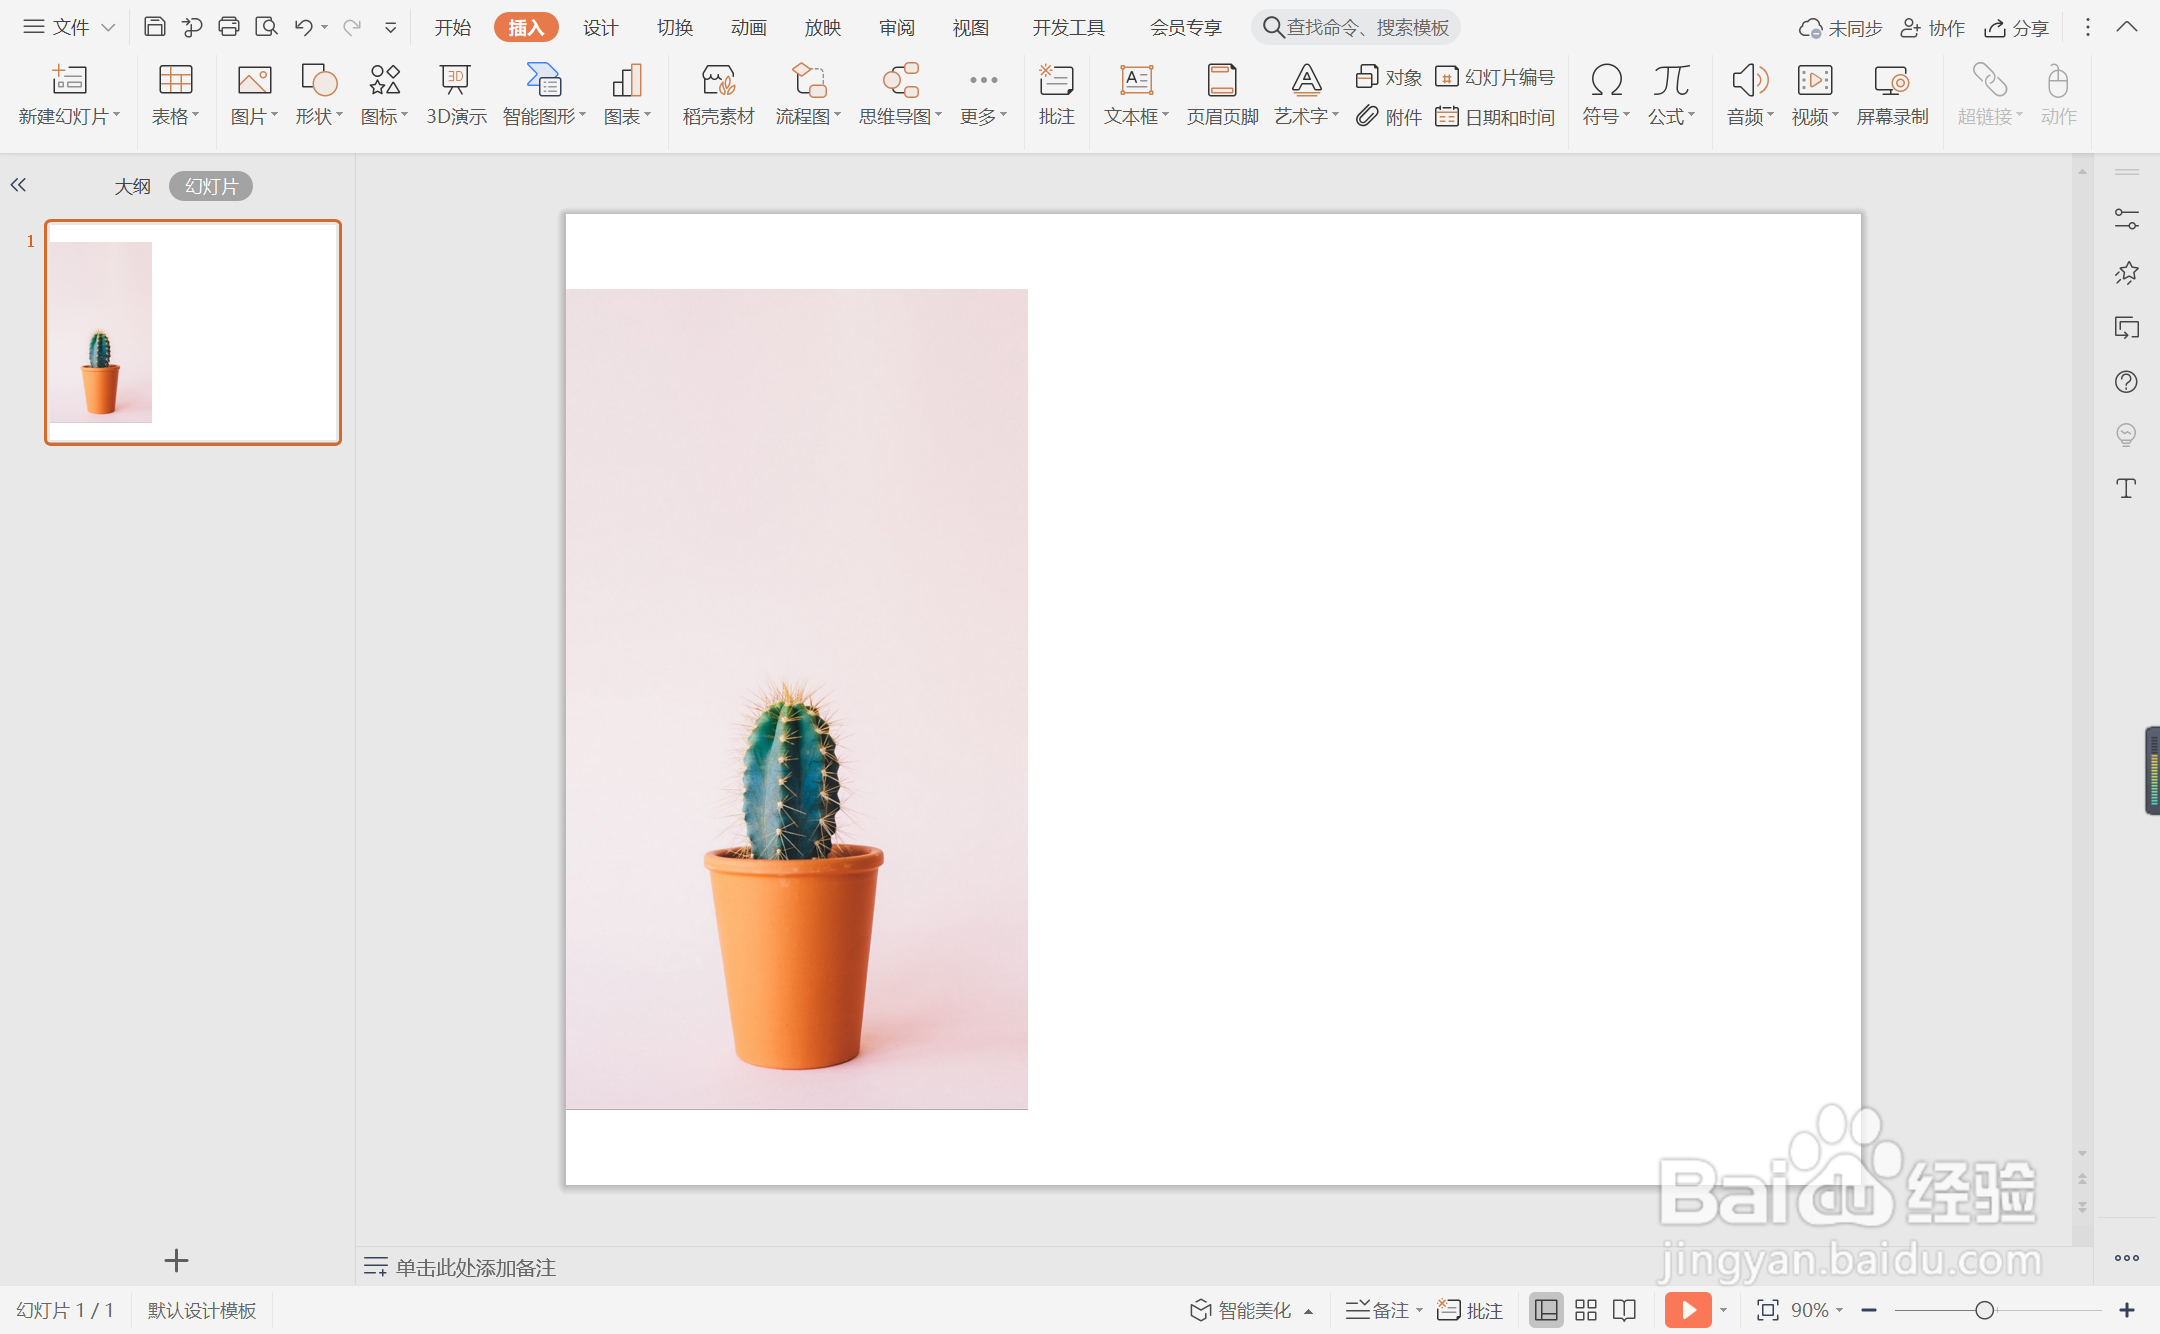
Task: Click the 分享 share button
Action: tap(2017, 28)
